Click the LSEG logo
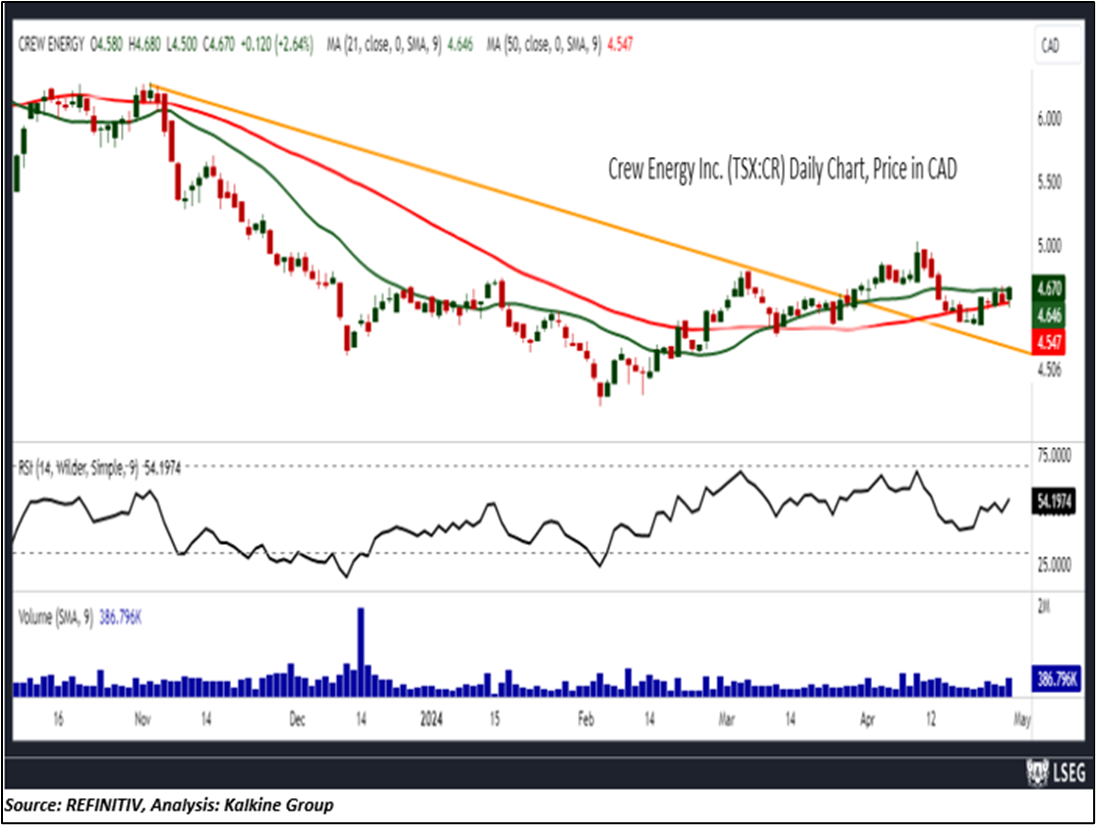The image size is (1096, 825). click(1055, 772)
